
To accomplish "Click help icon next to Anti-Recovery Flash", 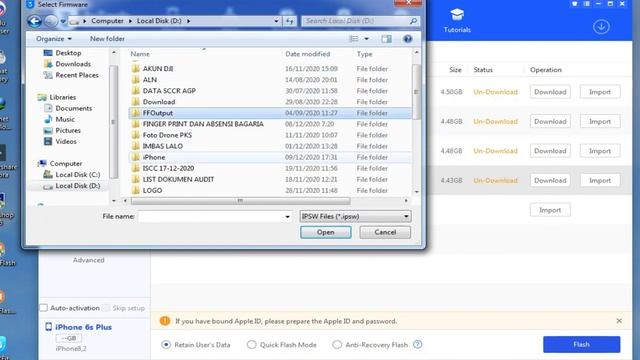I will pos(417,344).
